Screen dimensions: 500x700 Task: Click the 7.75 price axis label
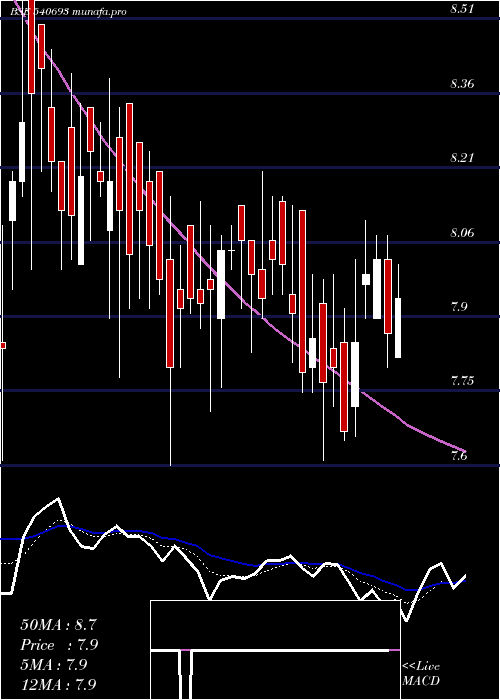(462, 381)
